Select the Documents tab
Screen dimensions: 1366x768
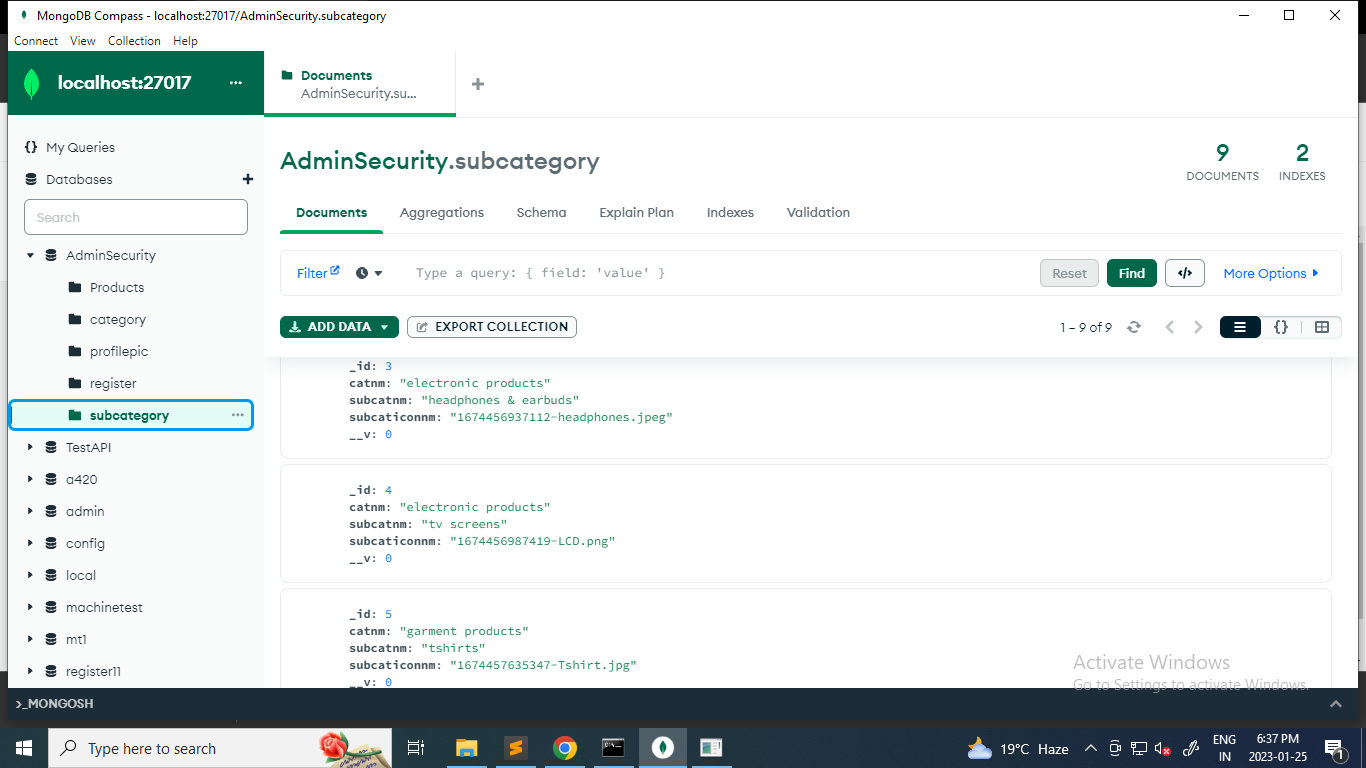click(x=331, y=212)
